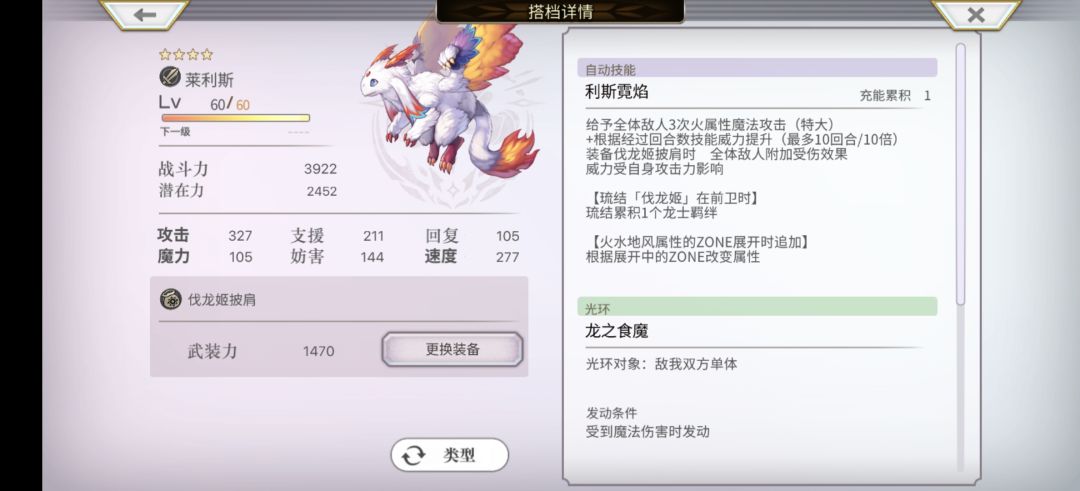This screenshot has width=1080, height=491.
Task: Click the 搭档详情 title banner
Action: [x=561, y=11]
